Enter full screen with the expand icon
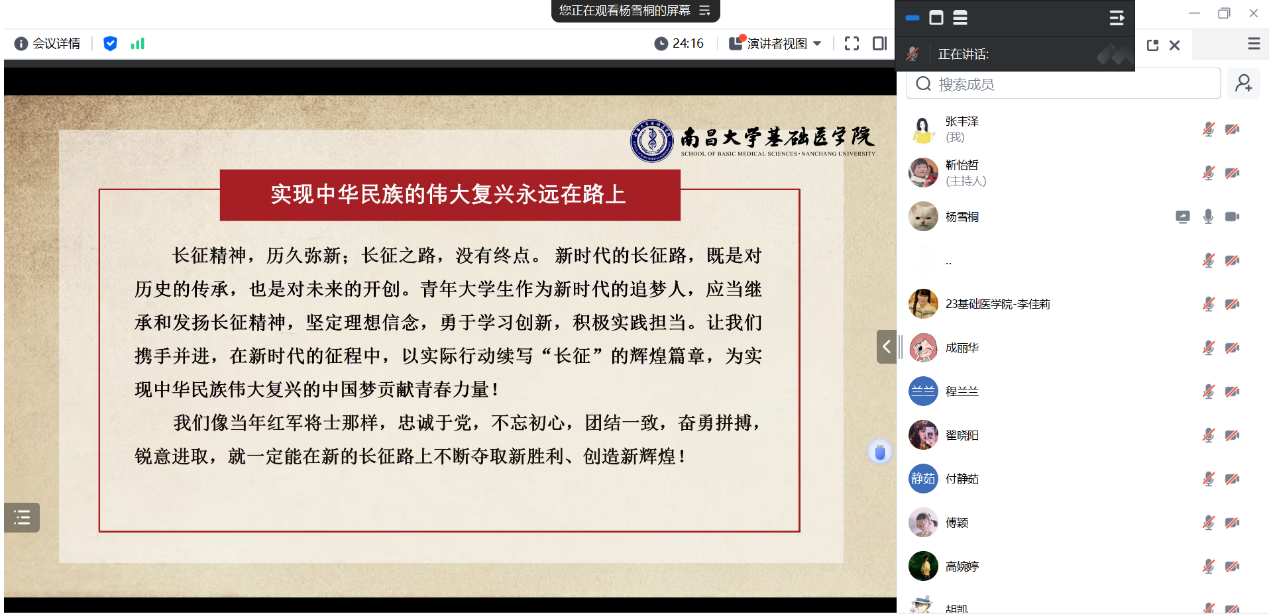 click(852, 43)
